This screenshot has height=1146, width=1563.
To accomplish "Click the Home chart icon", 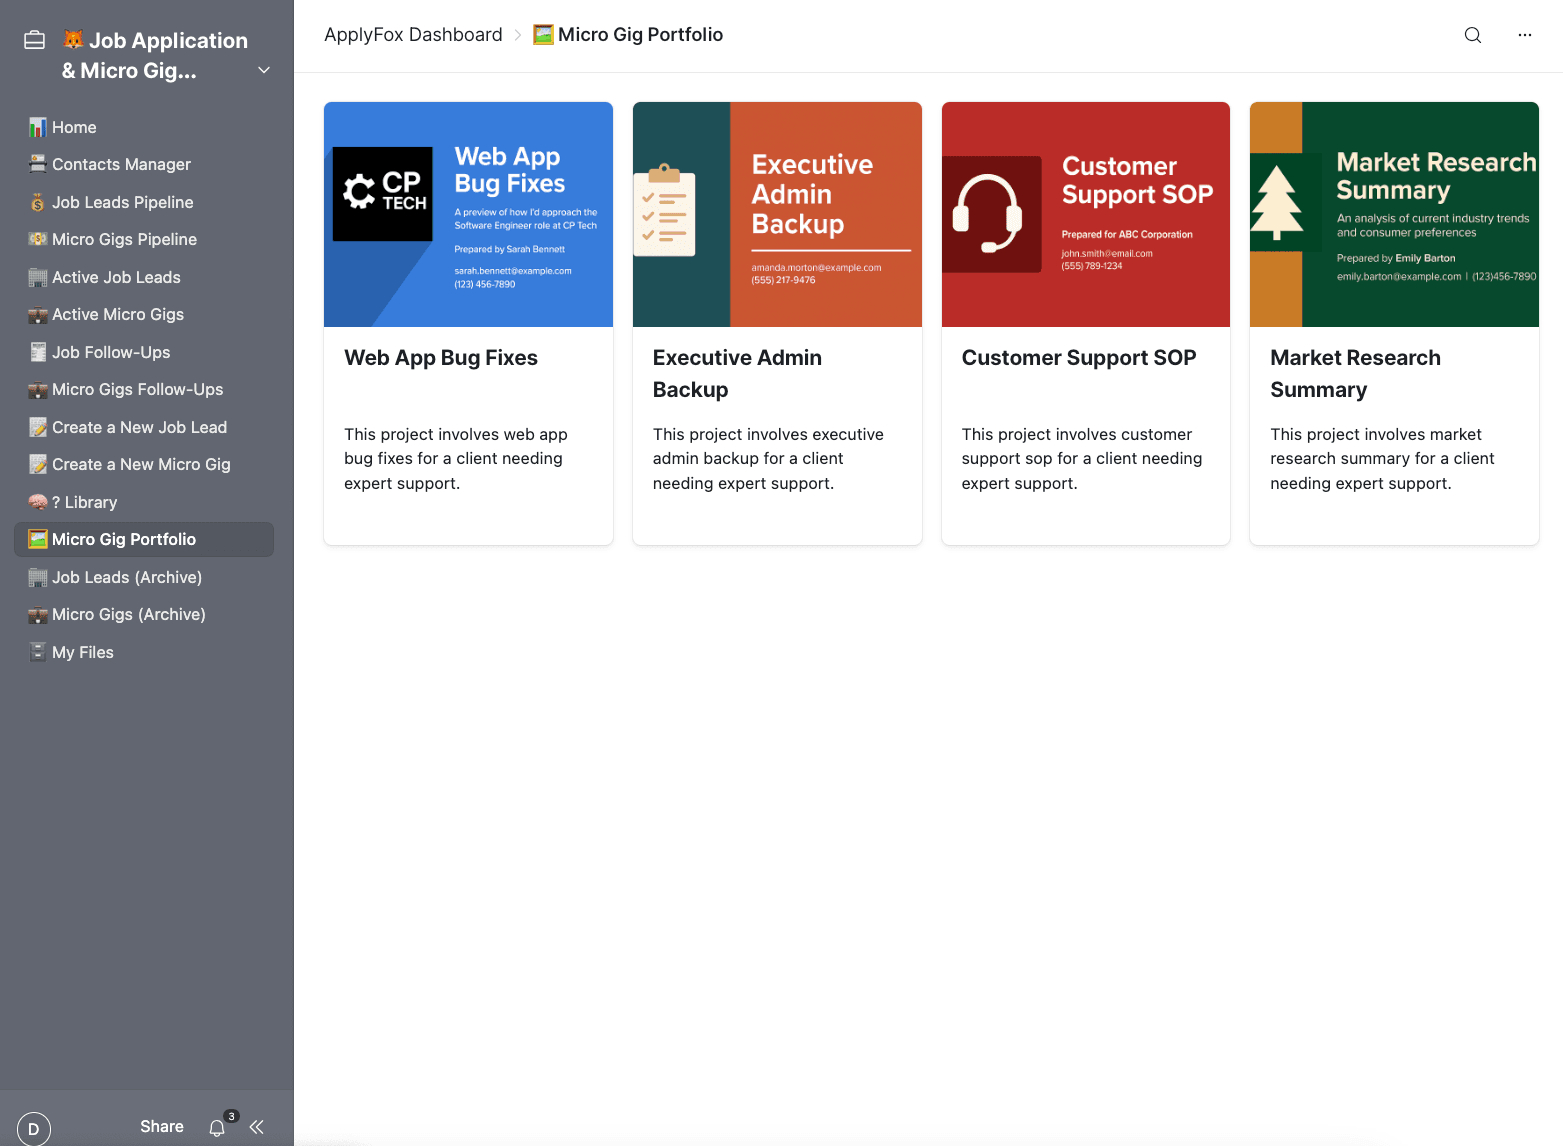I will [38, 127].
